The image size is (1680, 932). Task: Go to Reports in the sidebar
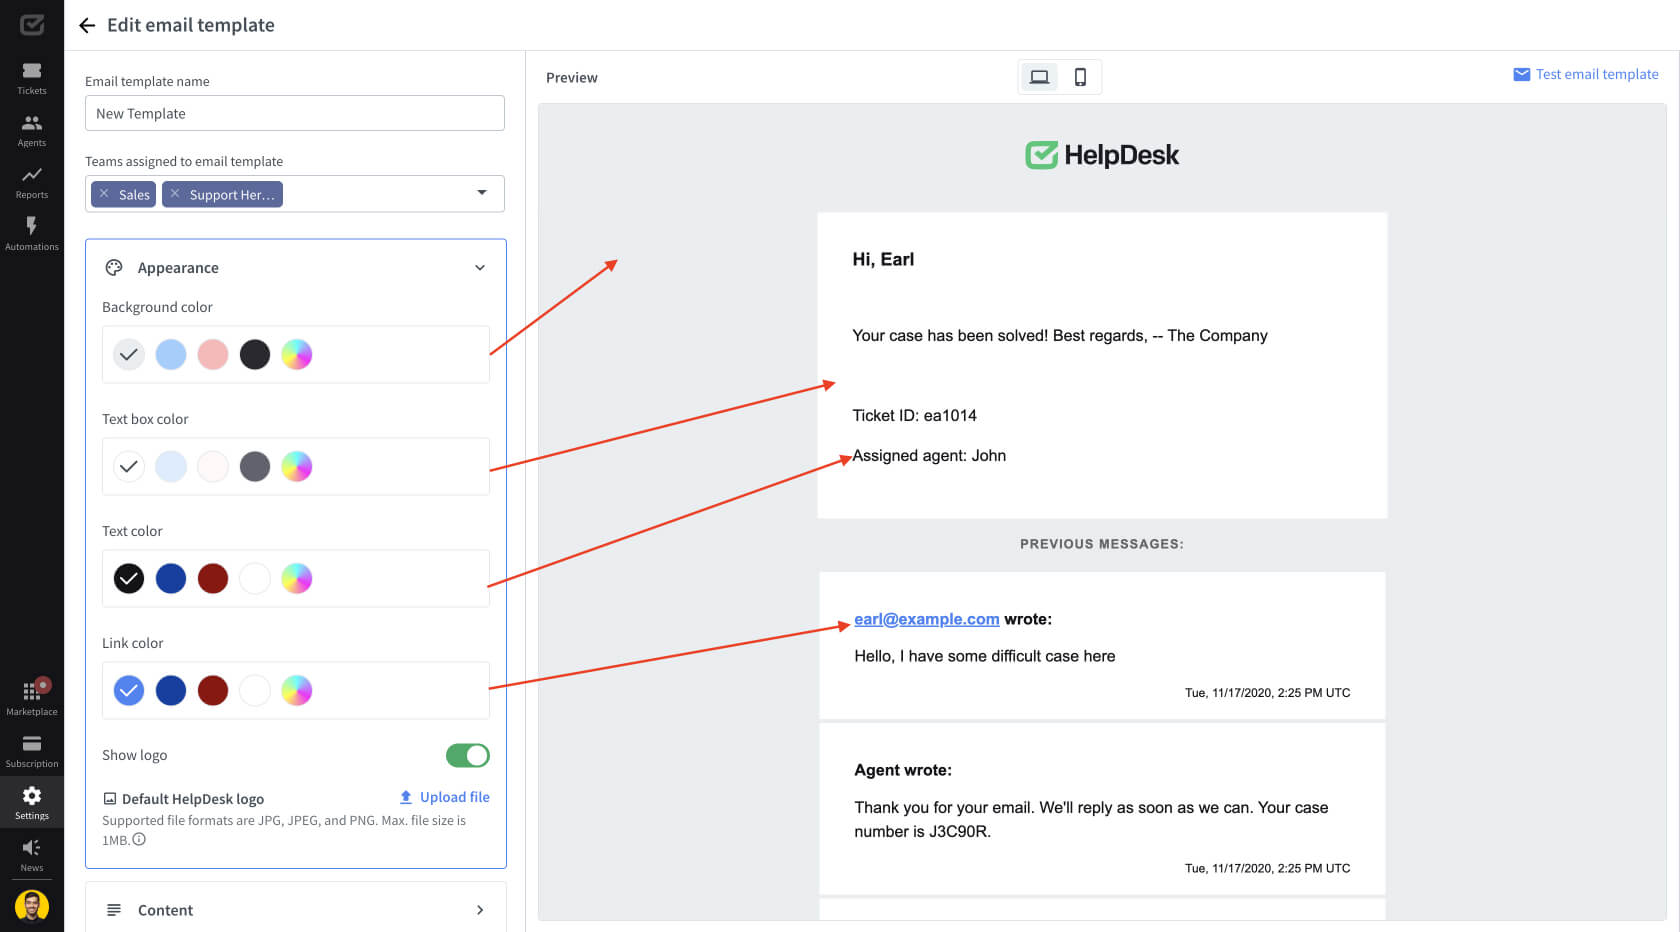click(32, 182)
